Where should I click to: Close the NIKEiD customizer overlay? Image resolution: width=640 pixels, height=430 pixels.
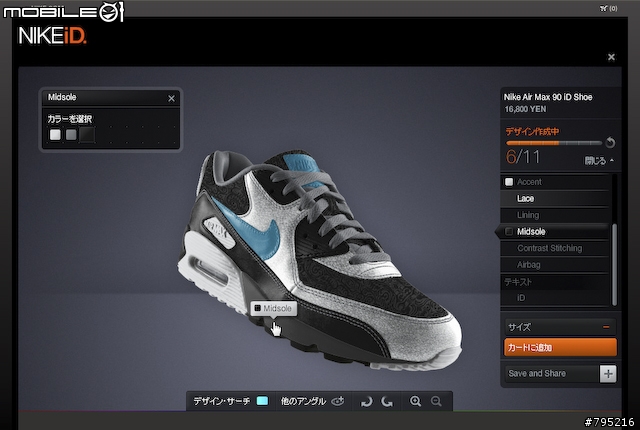click(611, 57)
